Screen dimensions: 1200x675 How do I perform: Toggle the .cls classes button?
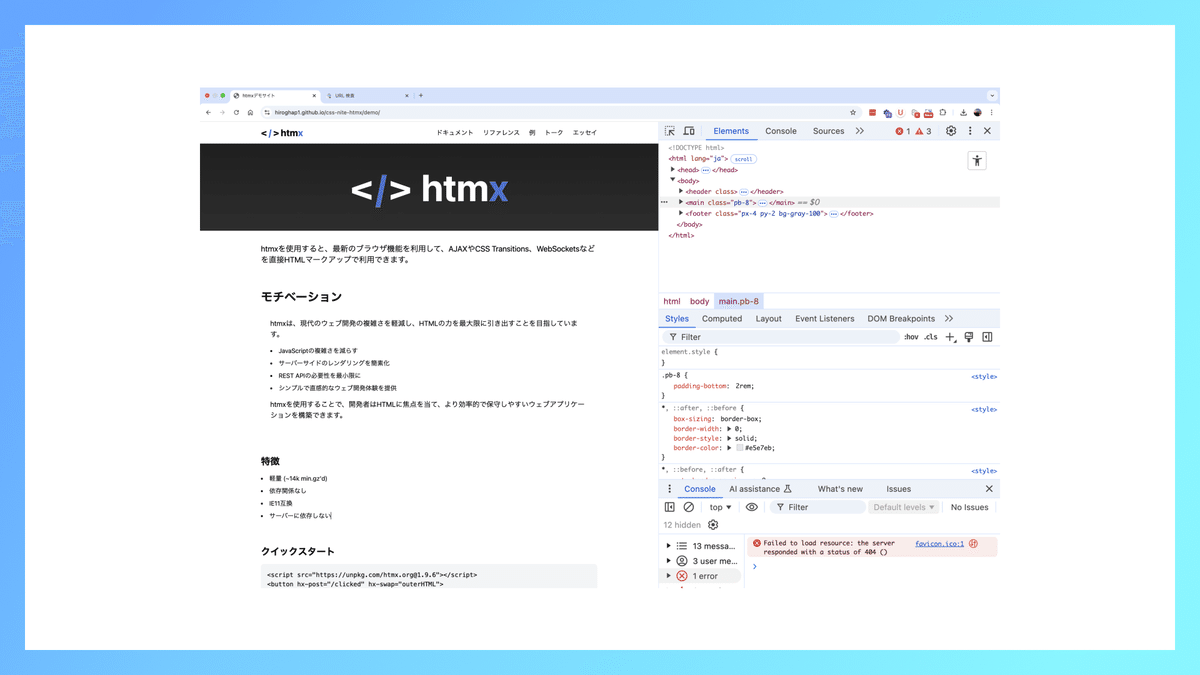tap(931, 337)
